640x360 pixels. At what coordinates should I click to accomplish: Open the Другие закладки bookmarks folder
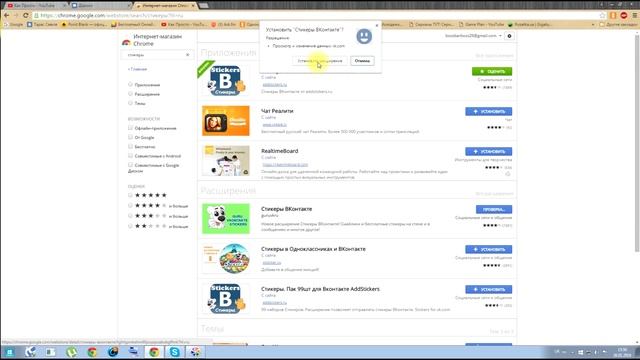(x=618, y=24)
